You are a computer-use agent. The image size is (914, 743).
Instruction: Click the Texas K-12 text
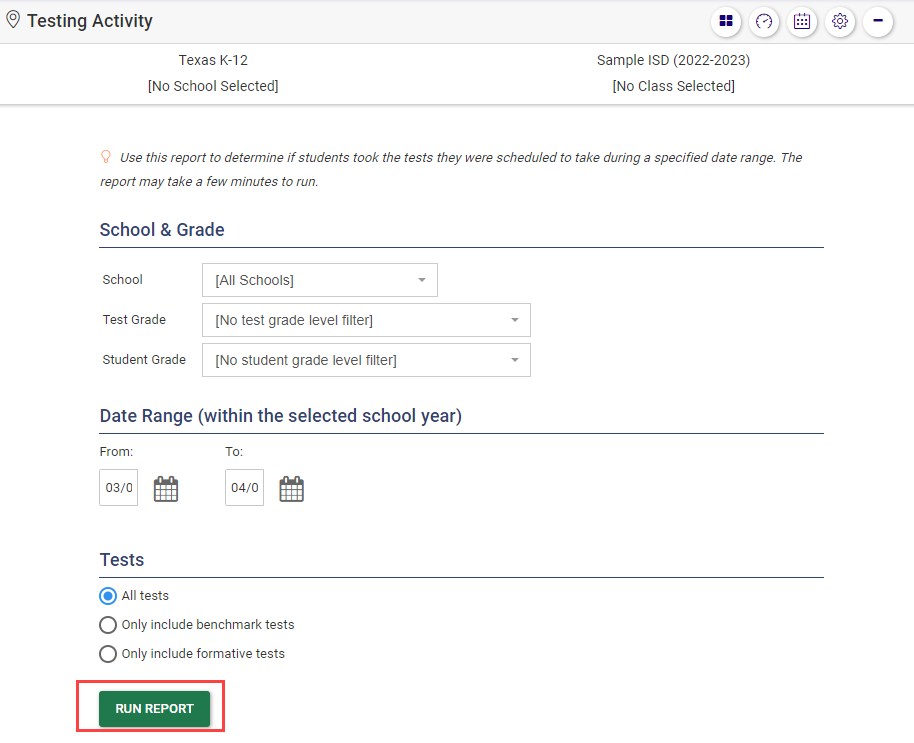click(x=213, y=60)
